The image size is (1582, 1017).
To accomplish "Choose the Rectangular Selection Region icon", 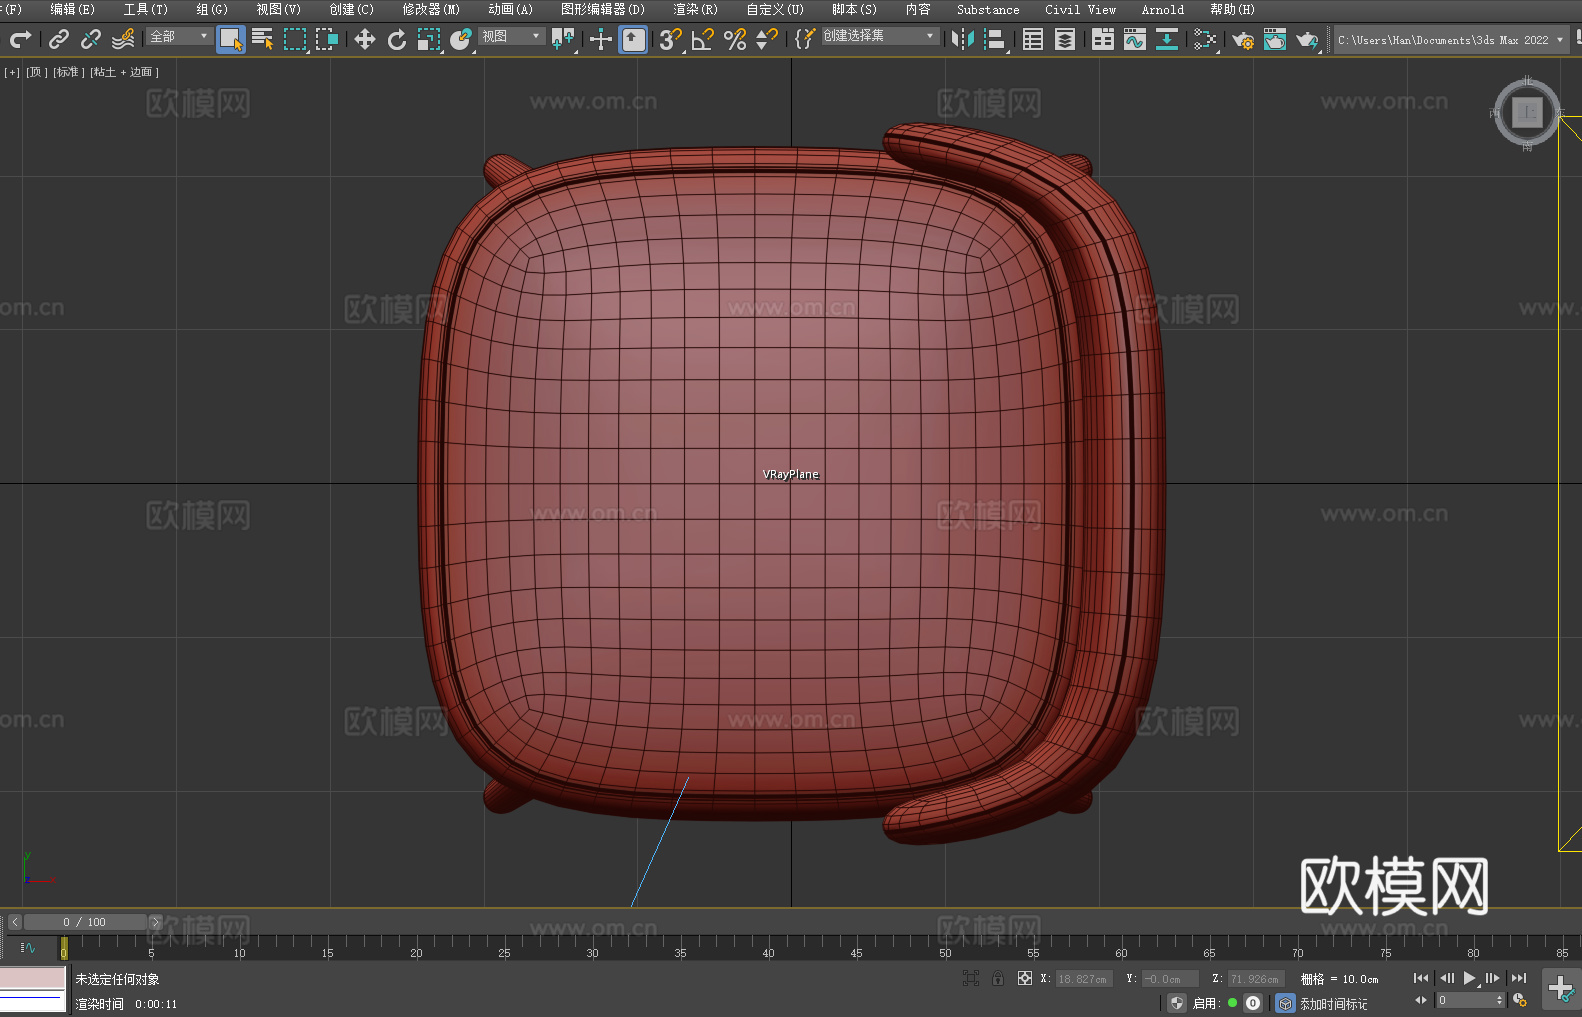I will click(x=295, y=39).
